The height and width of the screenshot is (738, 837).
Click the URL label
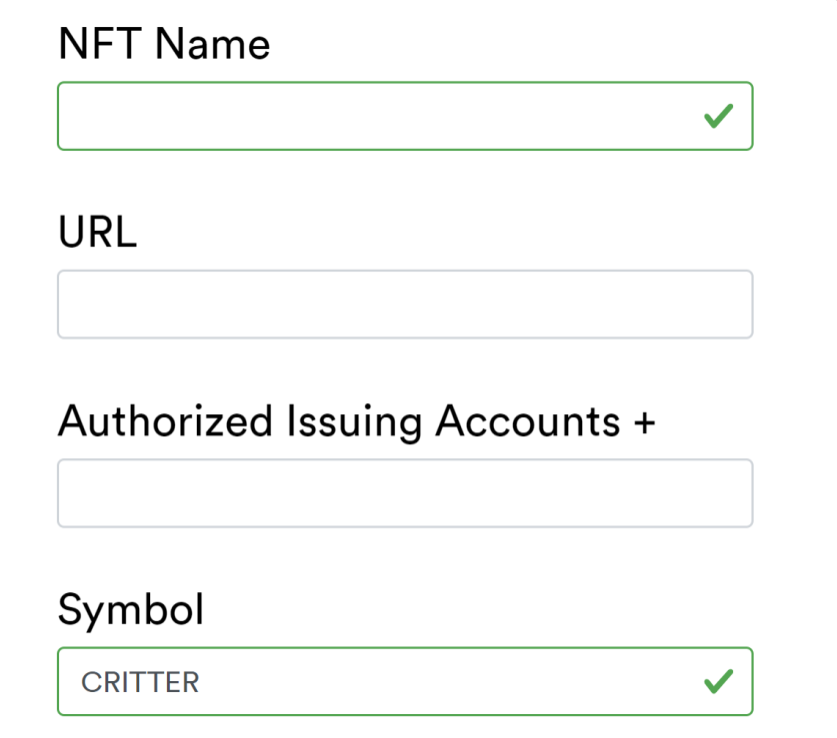click(97, 232)
